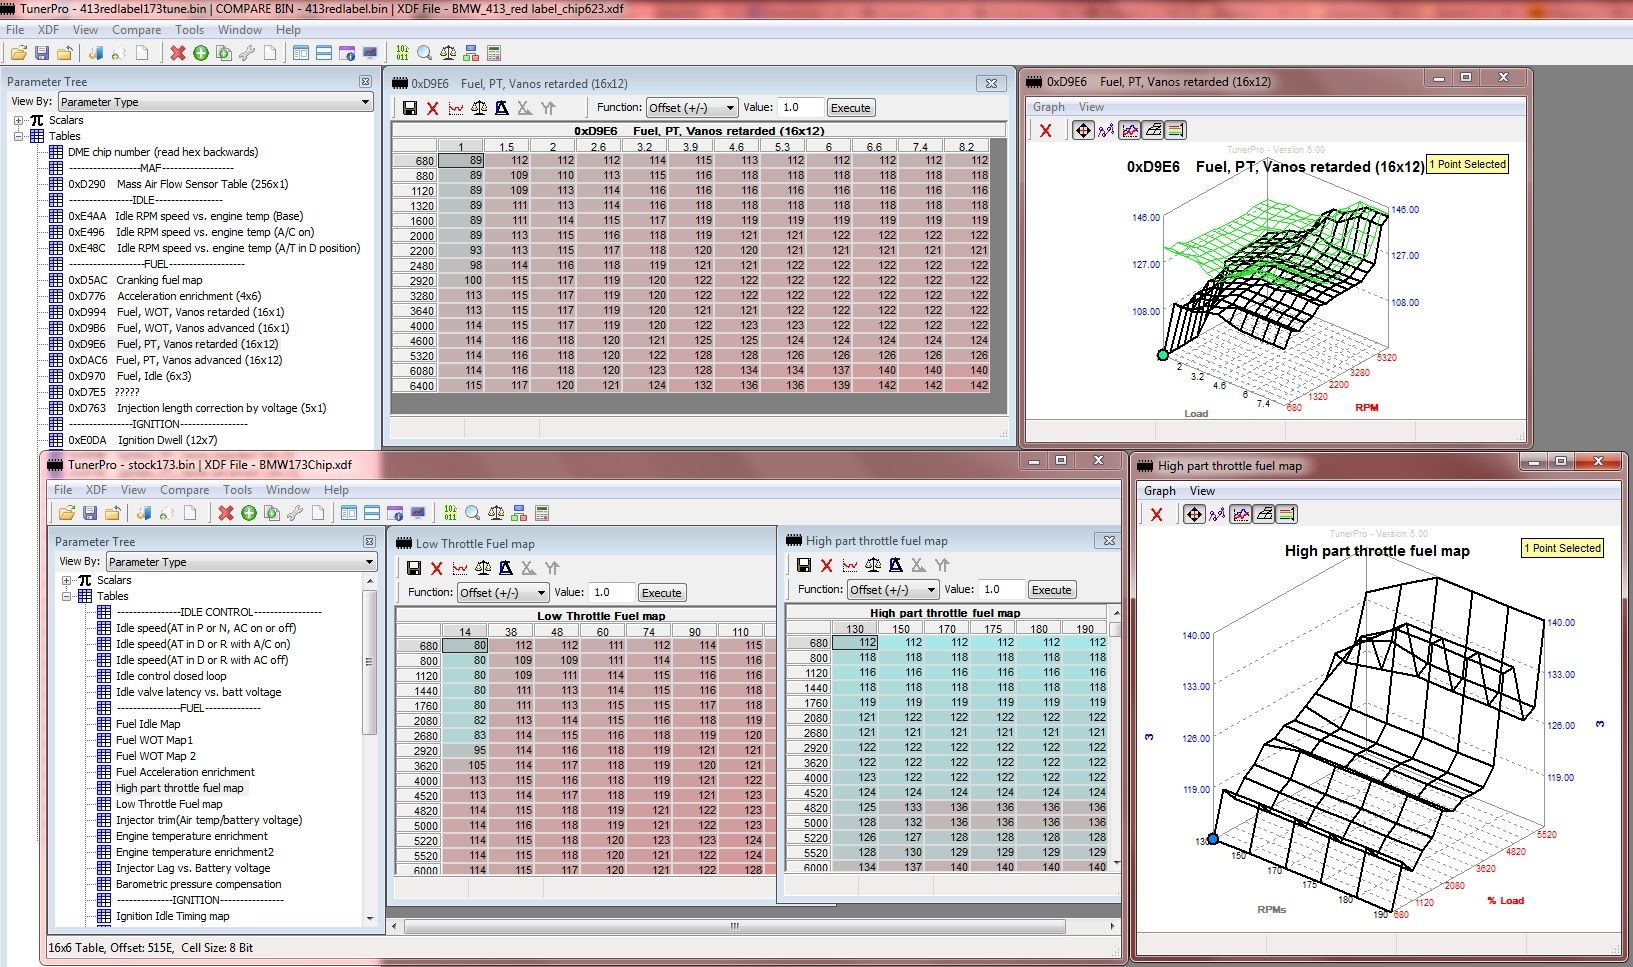
Task: Open View By dropdown in stock173.bin Parameter Tree
Action: tap(240, 562)
